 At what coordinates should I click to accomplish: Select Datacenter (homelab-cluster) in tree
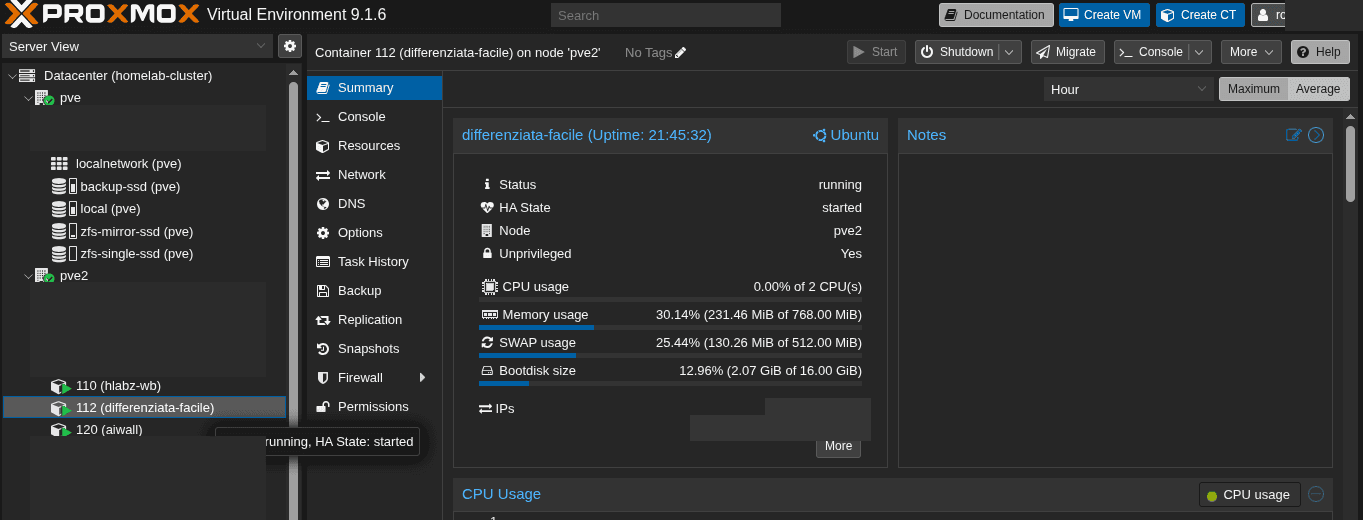[x=128, y=76]
